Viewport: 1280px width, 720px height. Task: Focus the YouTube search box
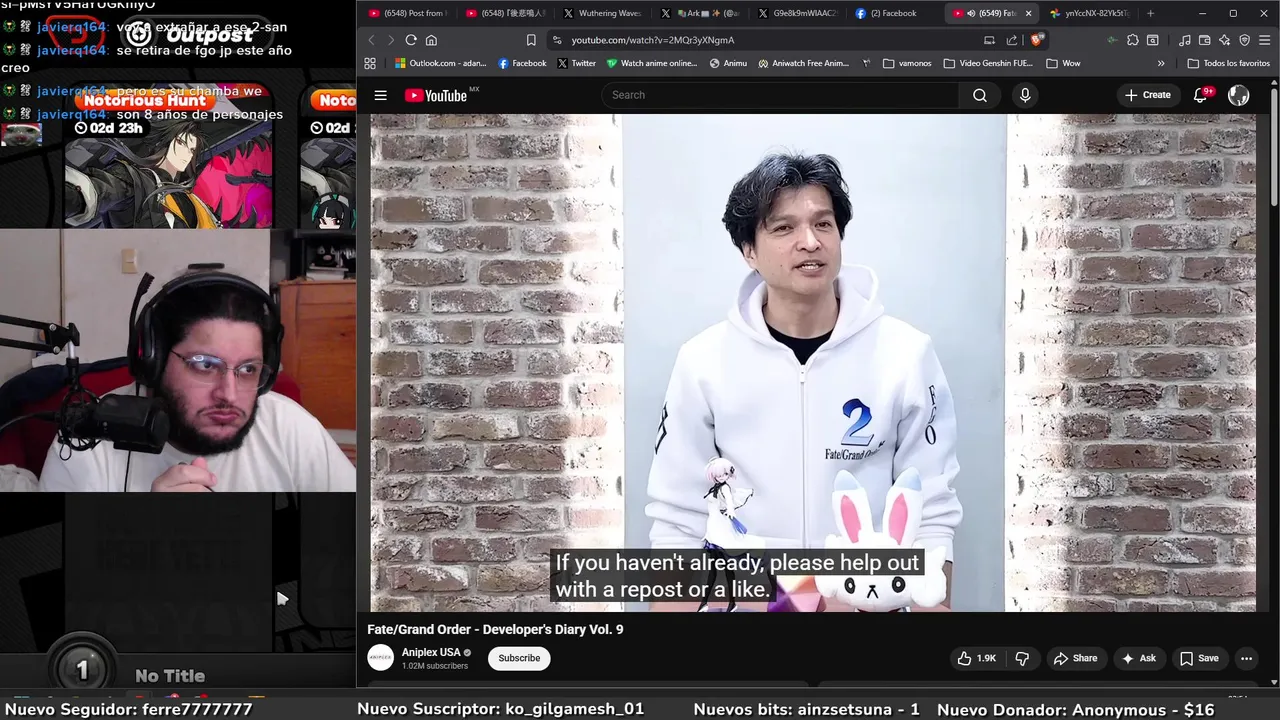[780, 95]
